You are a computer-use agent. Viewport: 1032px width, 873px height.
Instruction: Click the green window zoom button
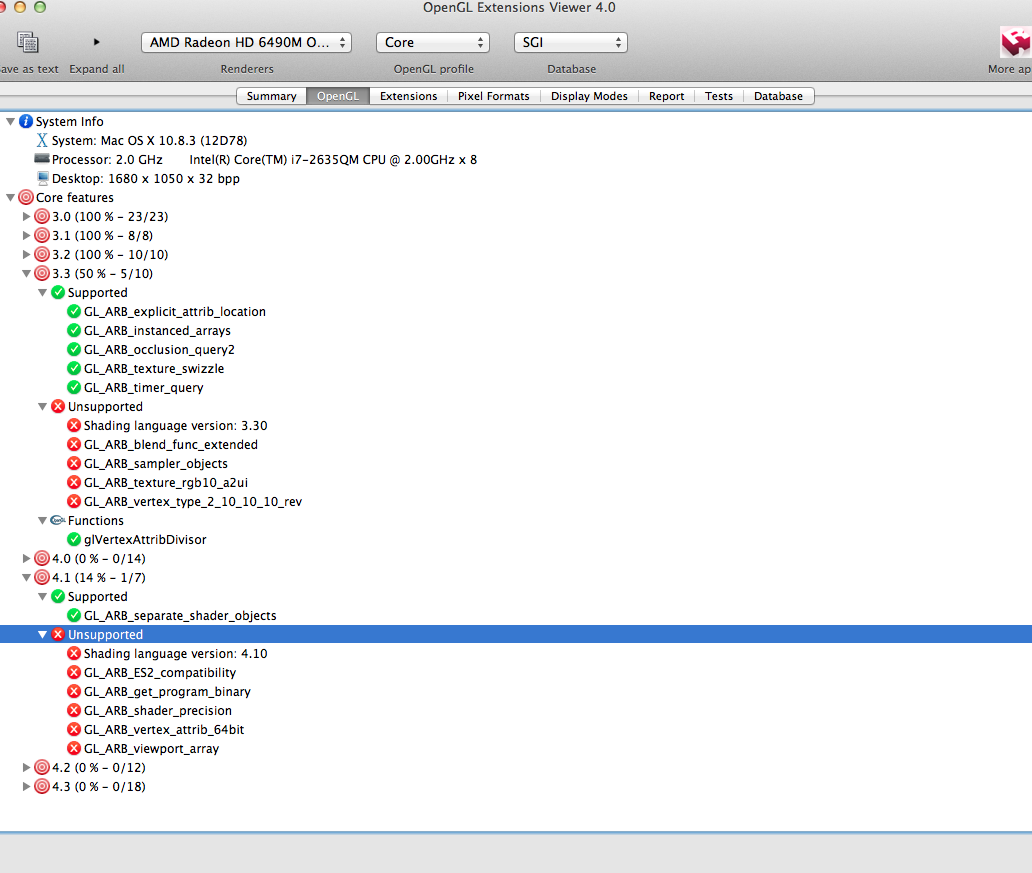coord(39,7)
